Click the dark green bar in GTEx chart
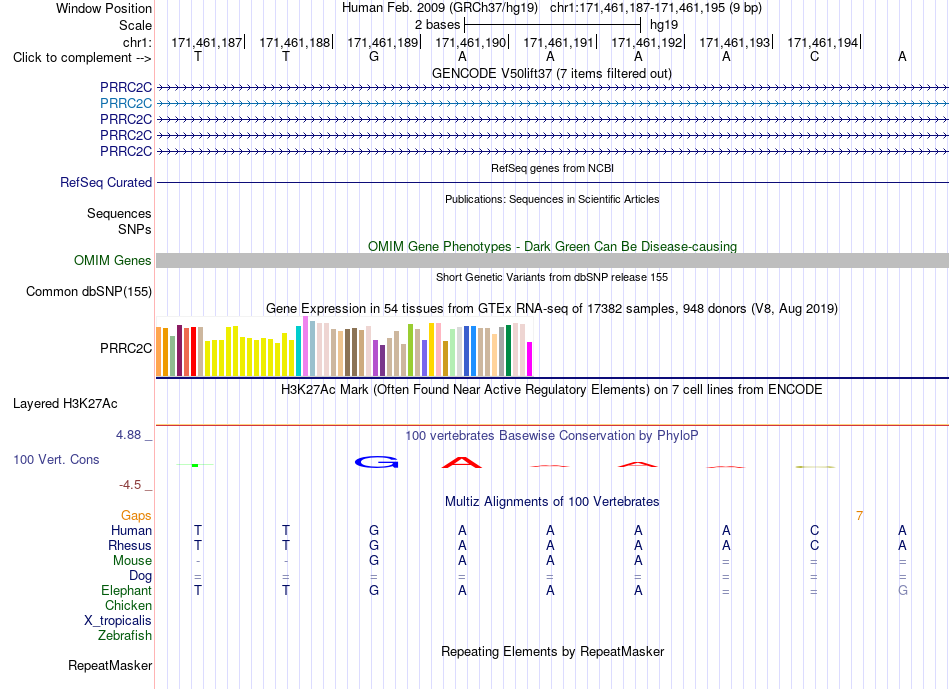 [x=509, y=350]
